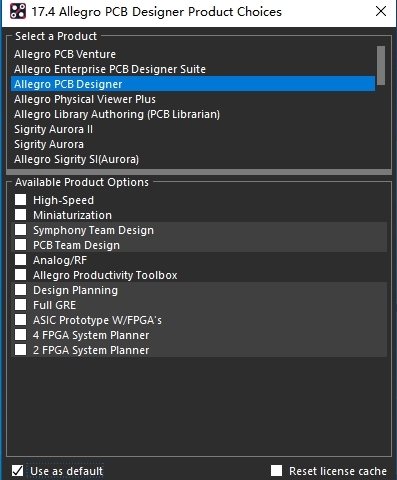Click the Allegro app icon in title bar

pyautogui.click(x=18, y=12)
